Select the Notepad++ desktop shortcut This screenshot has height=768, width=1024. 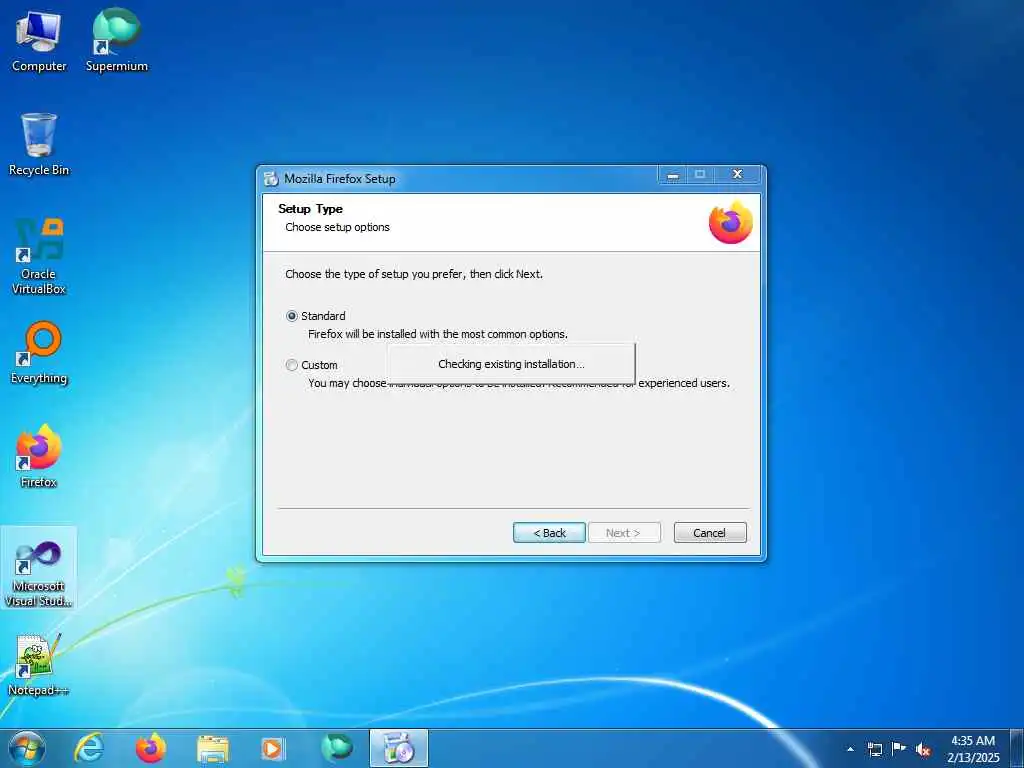click(x=39, y=664)
